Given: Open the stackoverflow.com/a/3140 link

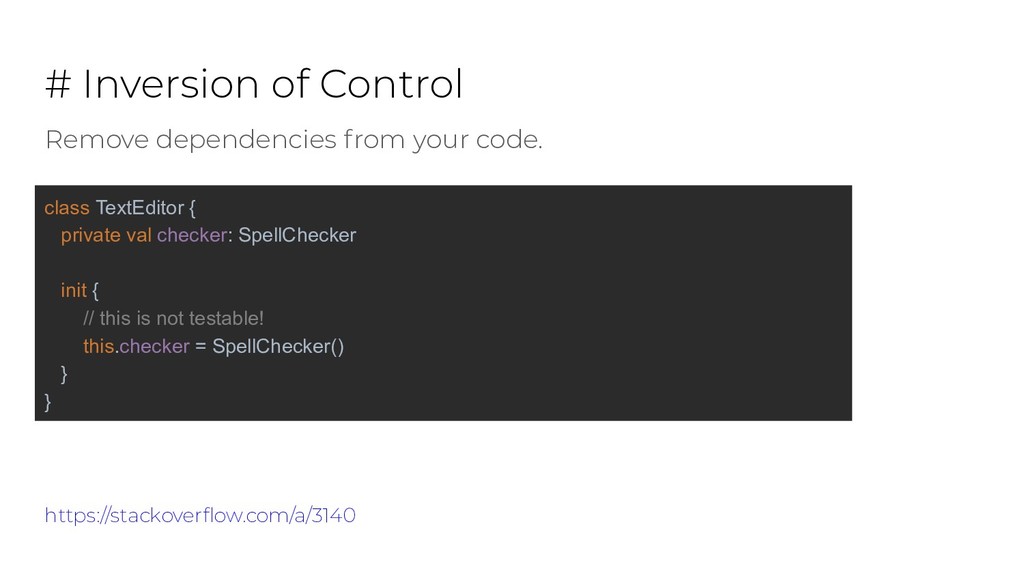Looking at the screenshot, I should 200,515.
